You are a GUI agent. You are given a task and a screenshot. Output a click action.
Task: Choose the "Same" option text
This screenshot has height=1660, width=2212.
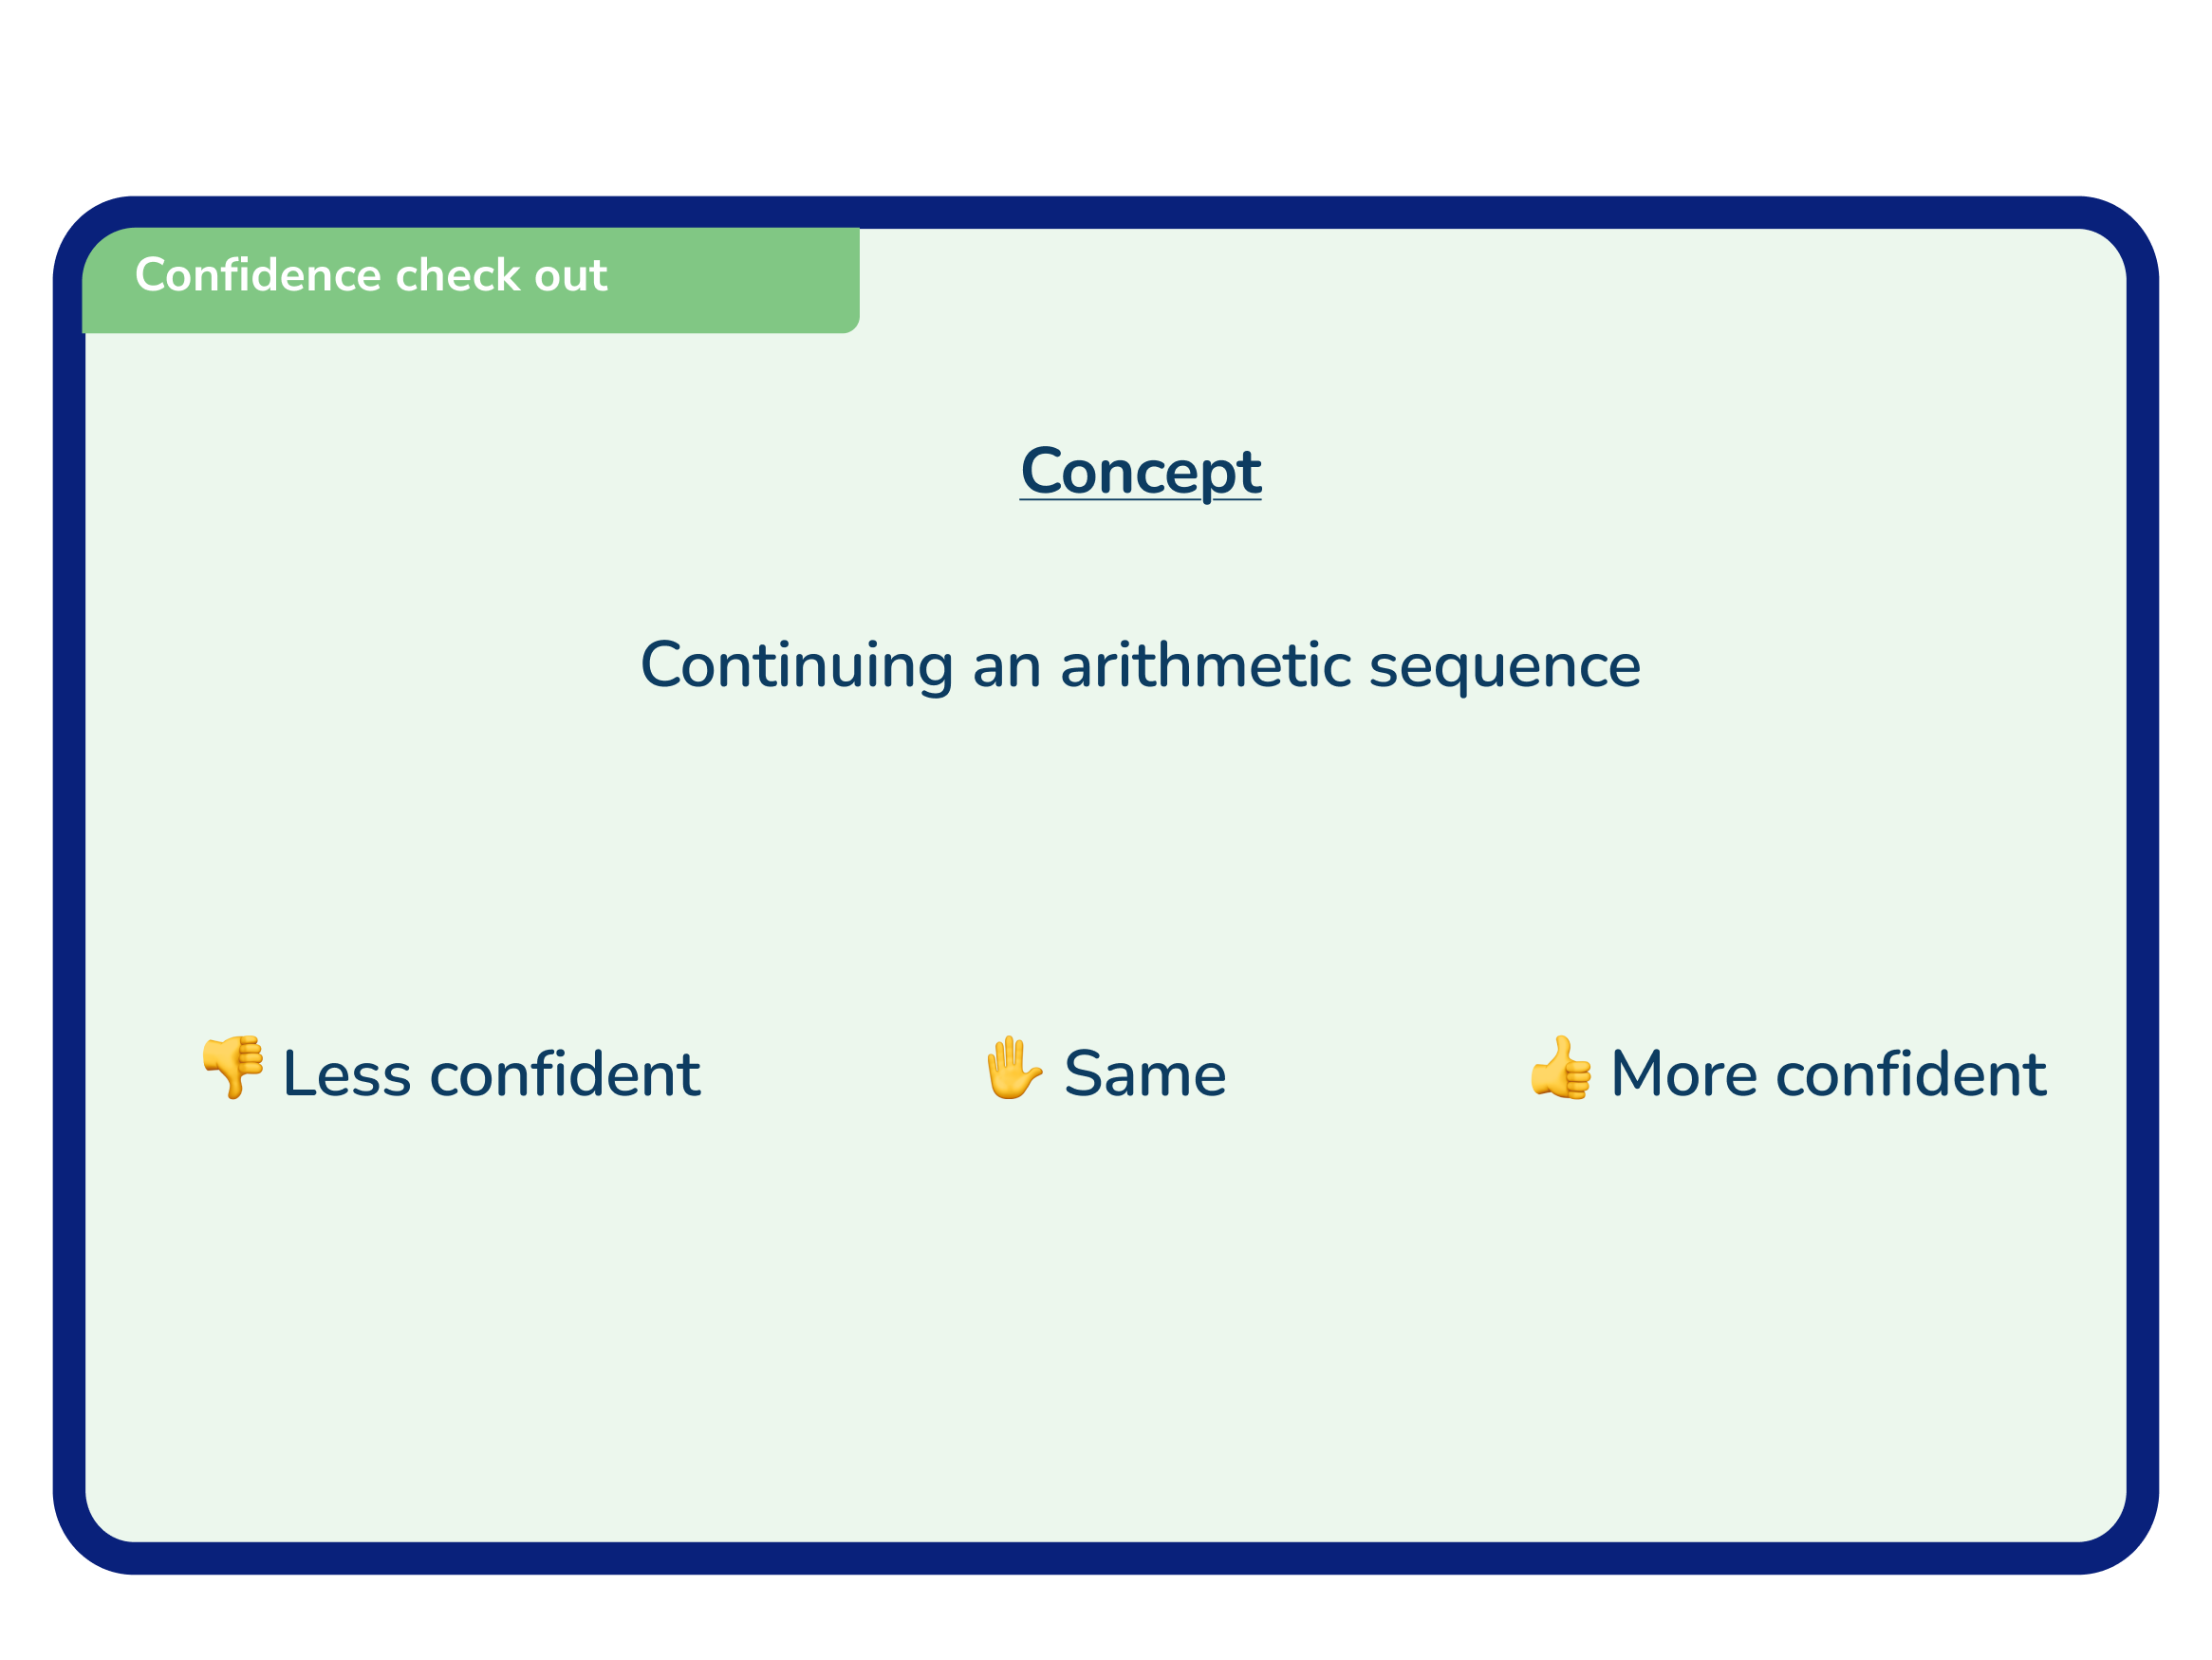(1144, 1075)
